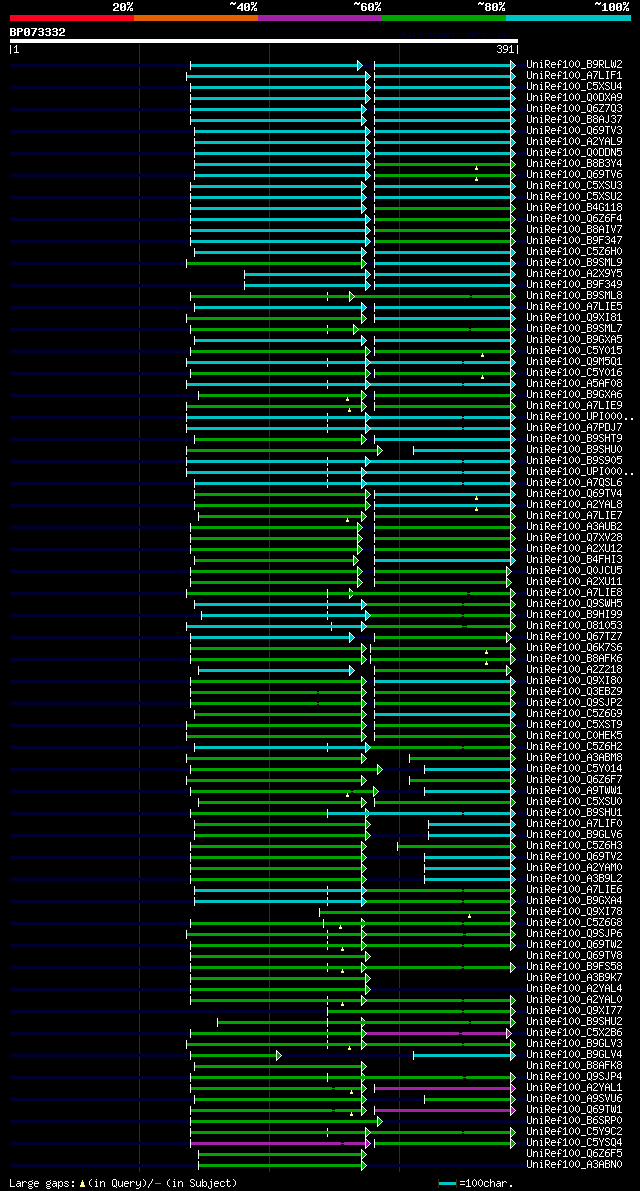640x1191 pixels.
Task: Choose the UniRef100_Q9XI81 hit label
Action: (x=574, y=318)
